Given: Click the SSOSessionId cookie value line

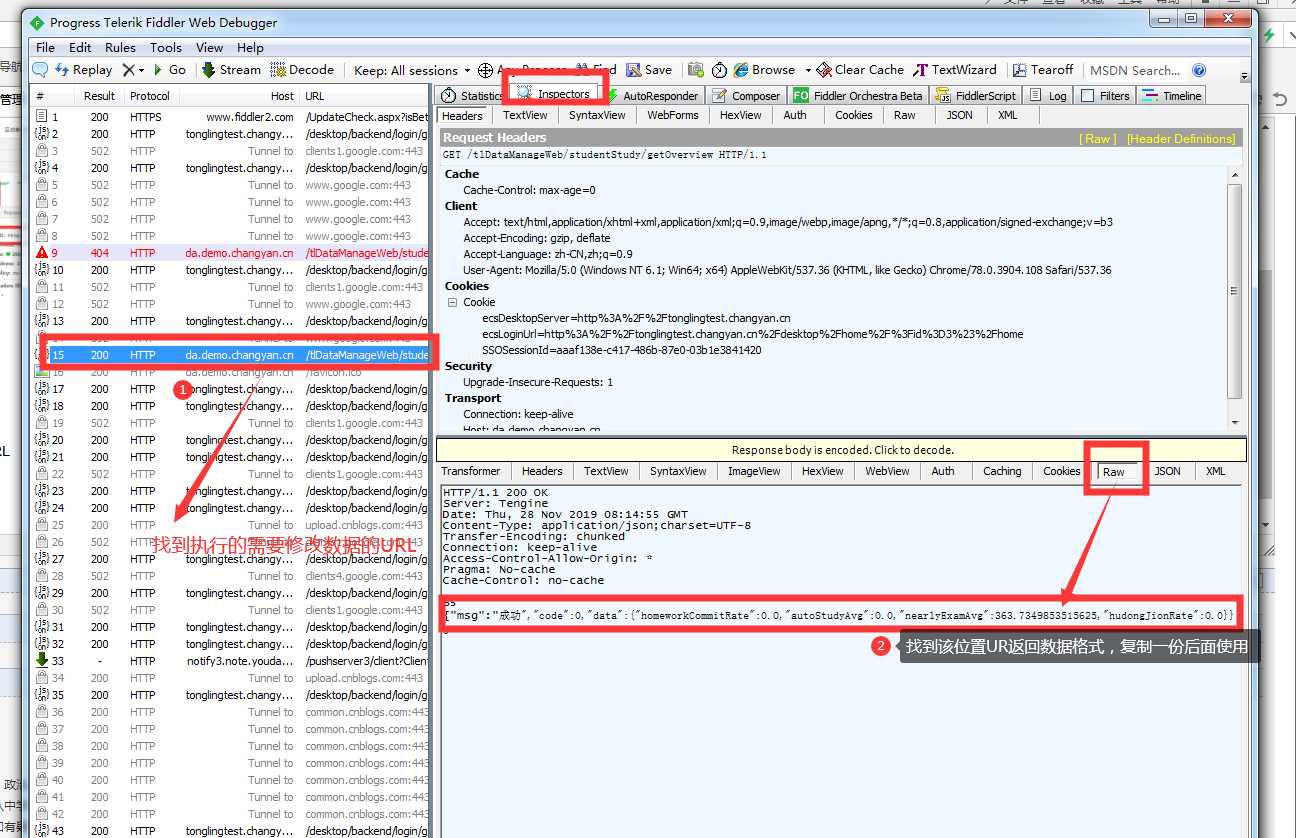Looking at the screenshot, I should click(621, 350).
